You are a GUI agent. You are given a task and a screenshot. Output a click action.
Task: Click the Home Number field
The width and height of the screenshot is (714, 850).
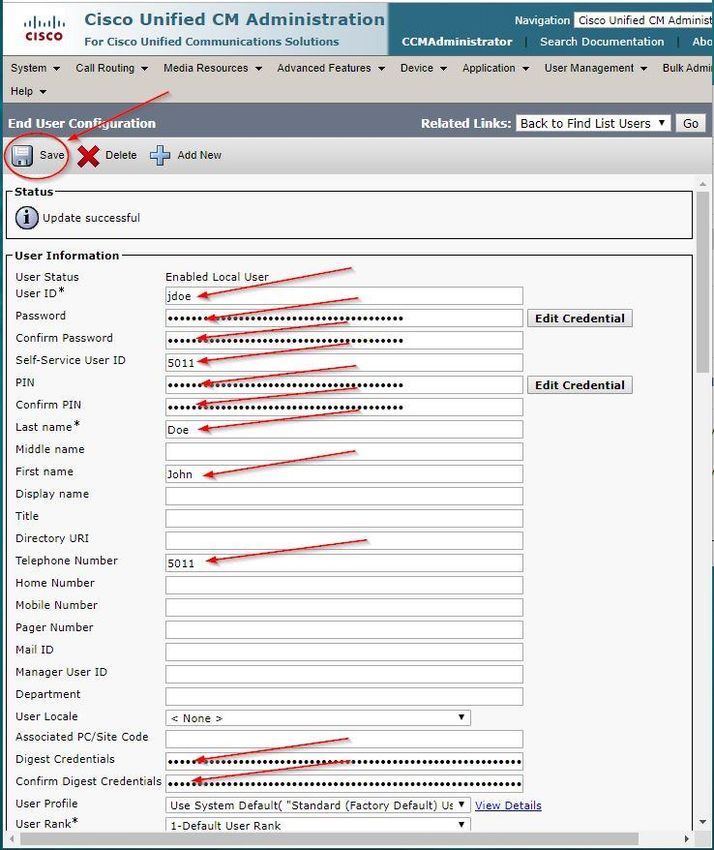tap(344, 585)
